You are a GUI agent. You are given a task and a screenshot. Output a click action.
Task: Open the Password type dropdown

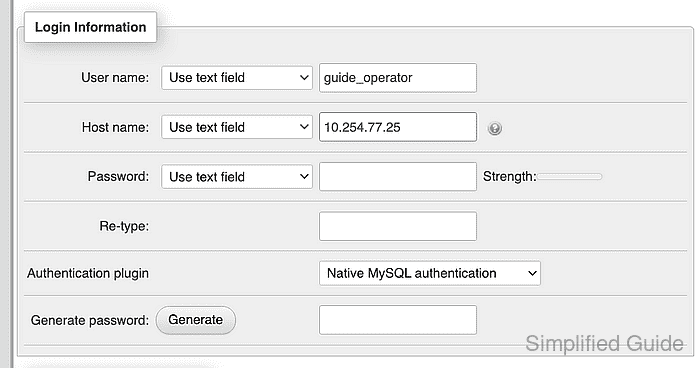point(237,177)
